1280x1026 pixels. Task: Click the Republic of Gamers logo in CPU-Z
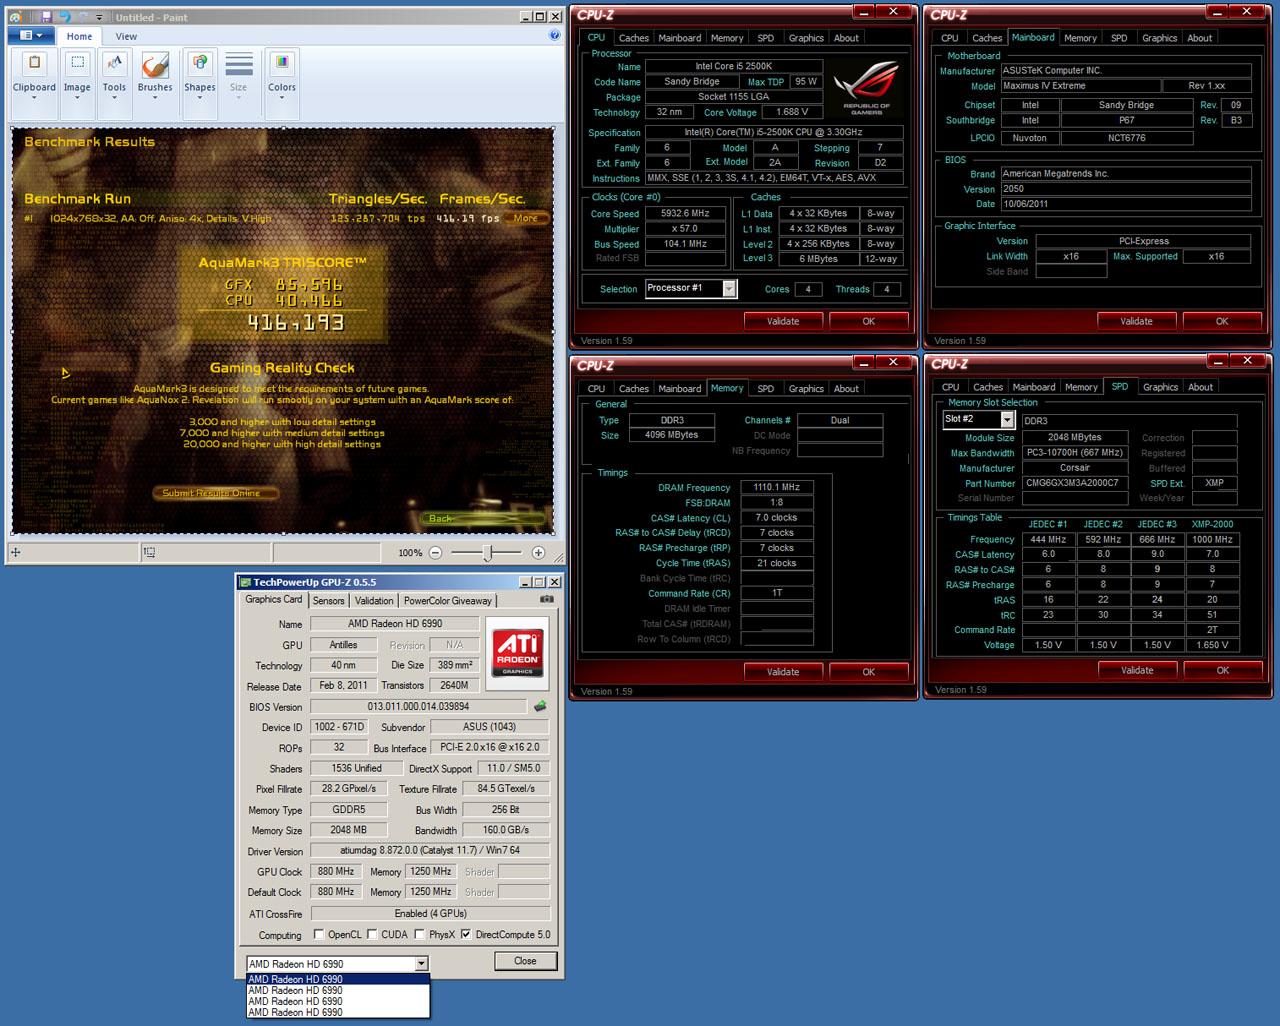(866, 86)
